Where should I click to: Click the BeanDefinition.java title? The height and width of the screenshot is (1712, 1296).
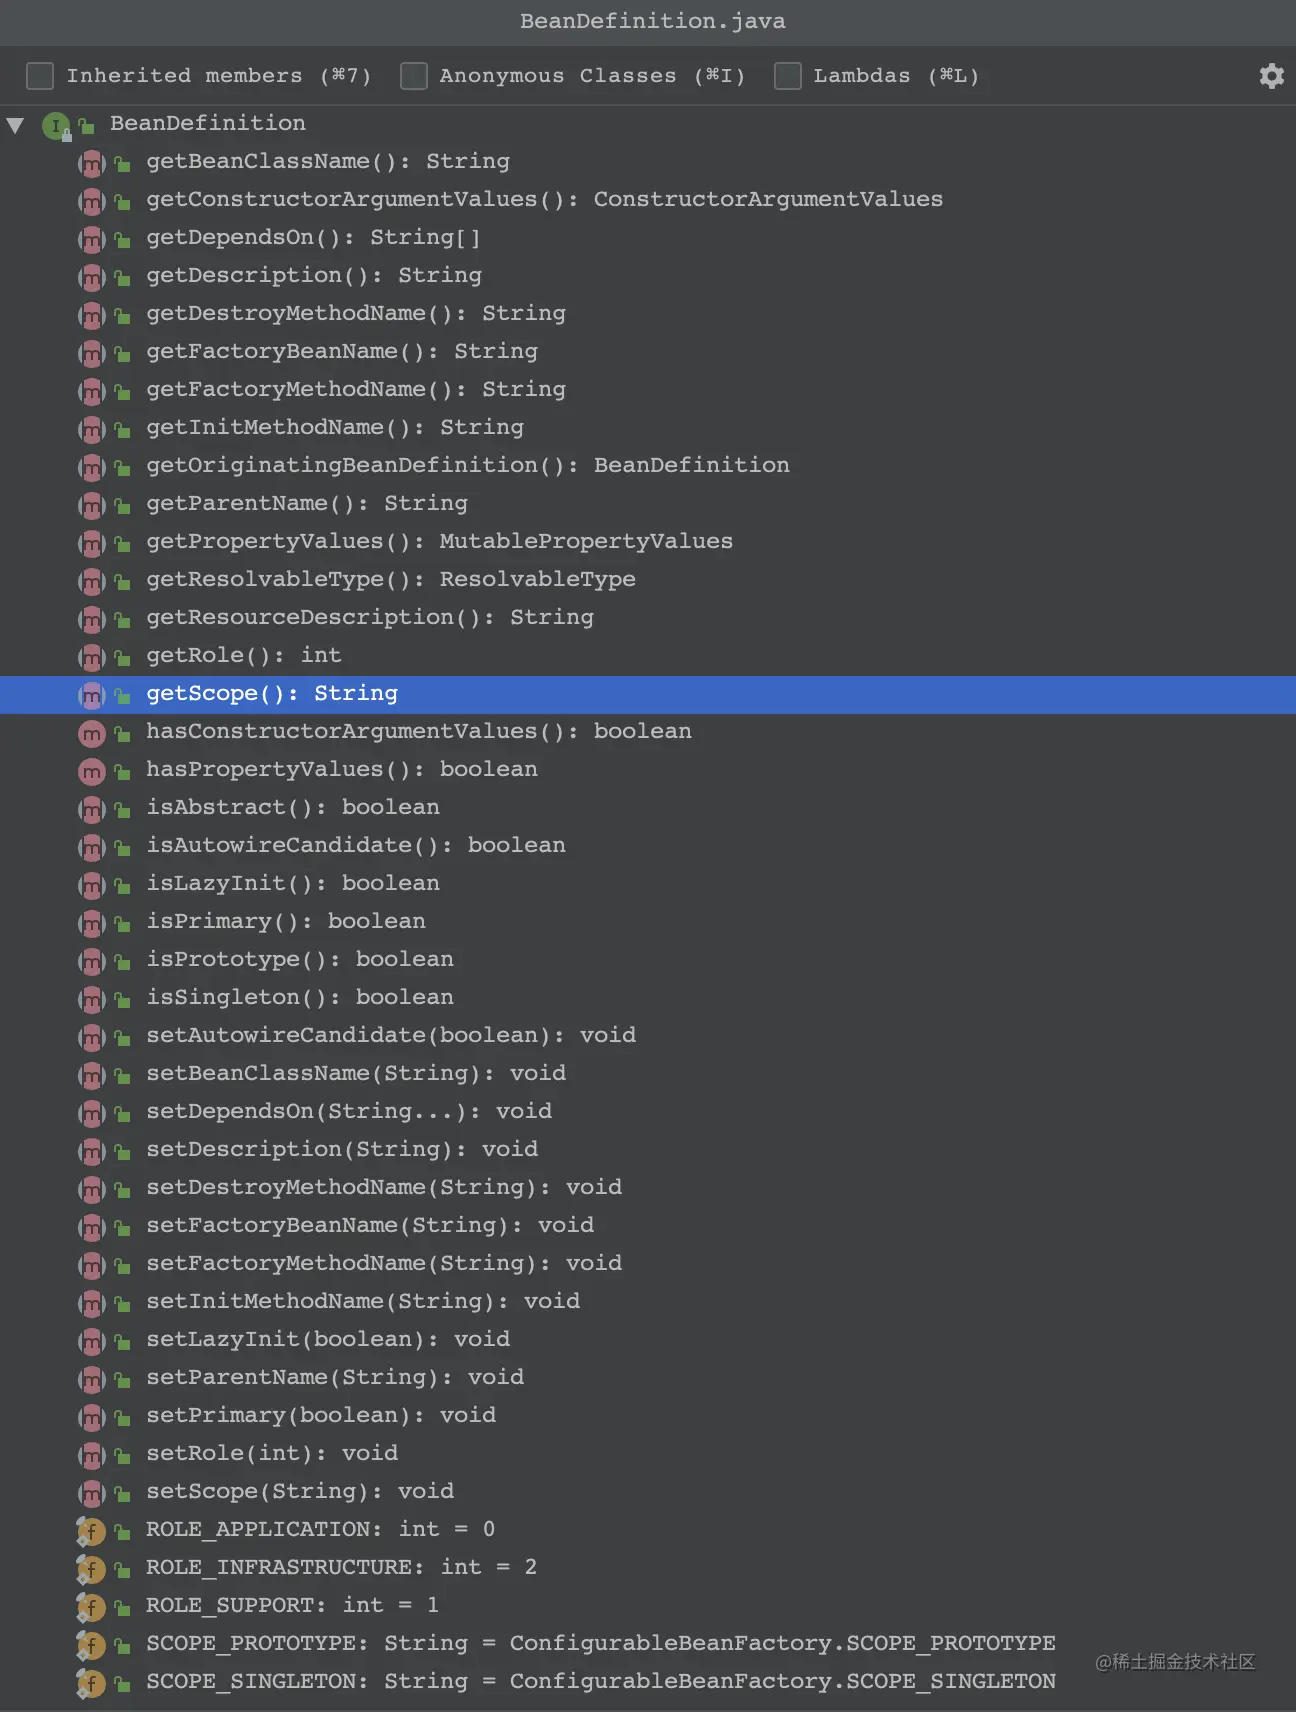[x=652, y=21]
